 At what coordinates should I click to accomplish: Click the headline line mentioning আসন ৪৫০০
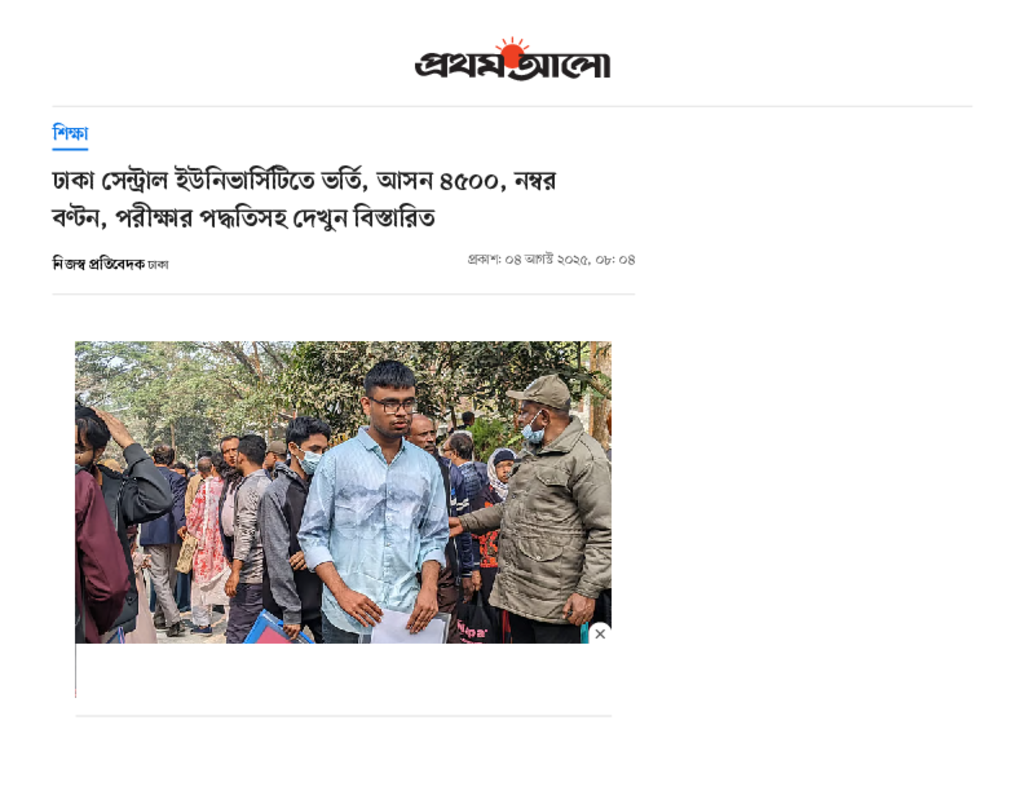click(304, 180)
